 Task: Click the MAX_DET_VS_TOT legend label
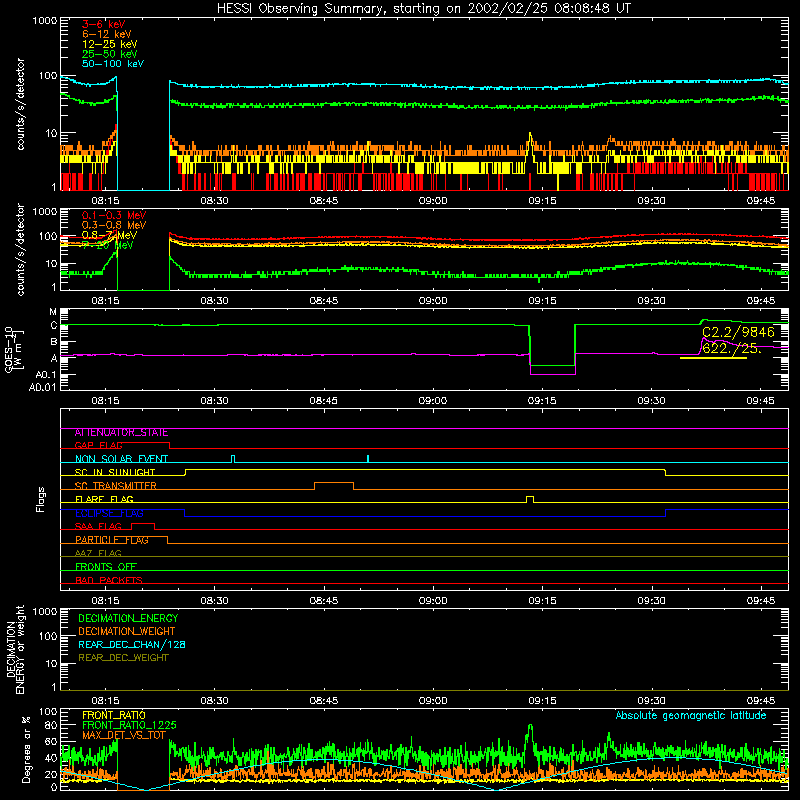[x=124, y=735]
